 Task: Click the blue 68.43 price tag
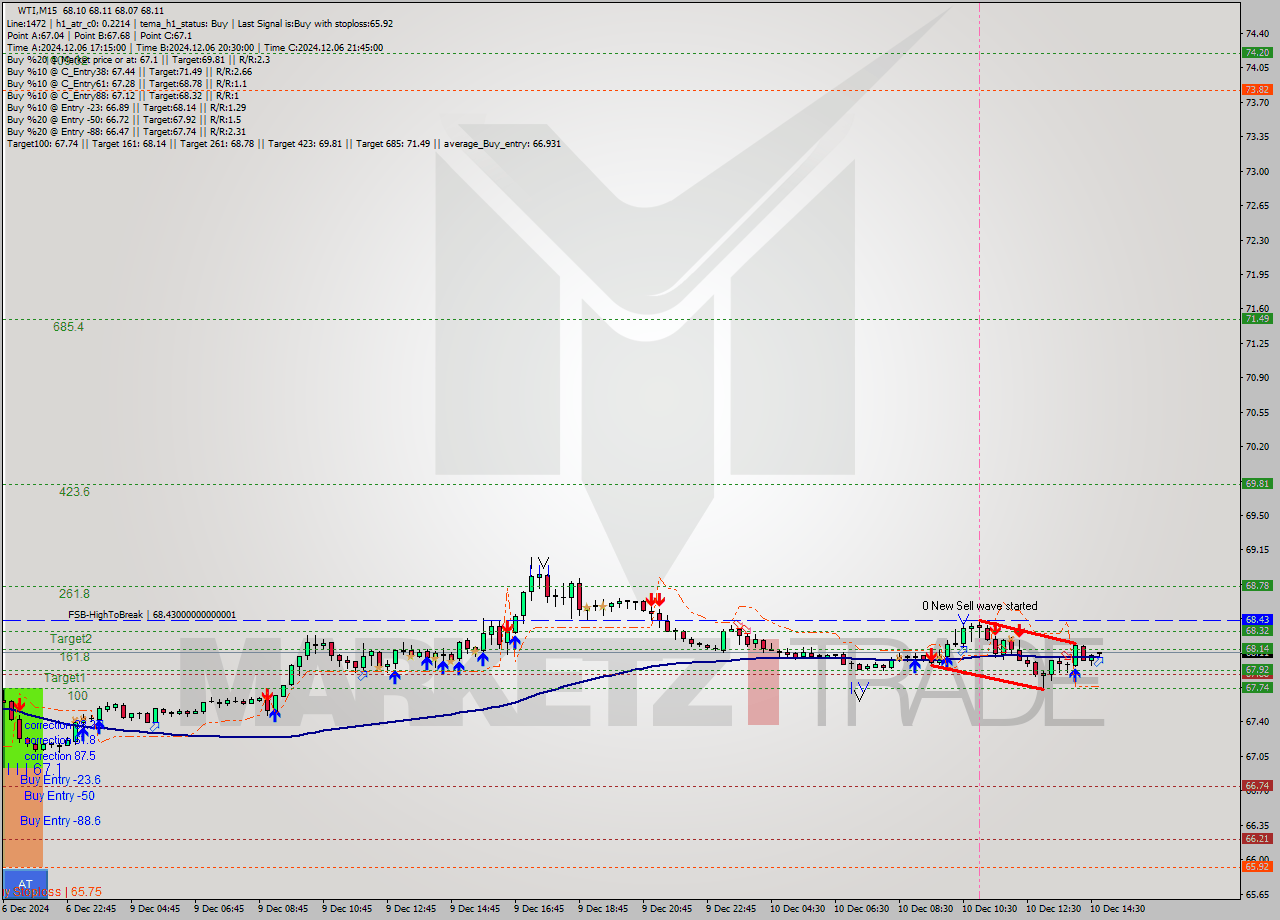pyautogui.click(x=1257, y=620)
